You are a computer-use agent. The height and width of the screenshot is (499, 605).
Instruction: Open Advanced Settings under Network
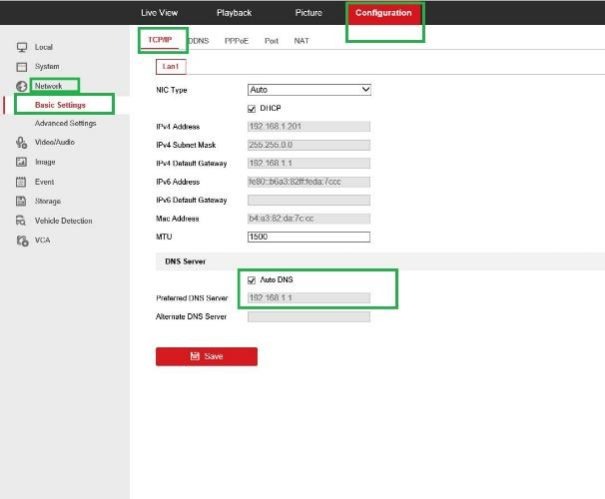point(65,123)
